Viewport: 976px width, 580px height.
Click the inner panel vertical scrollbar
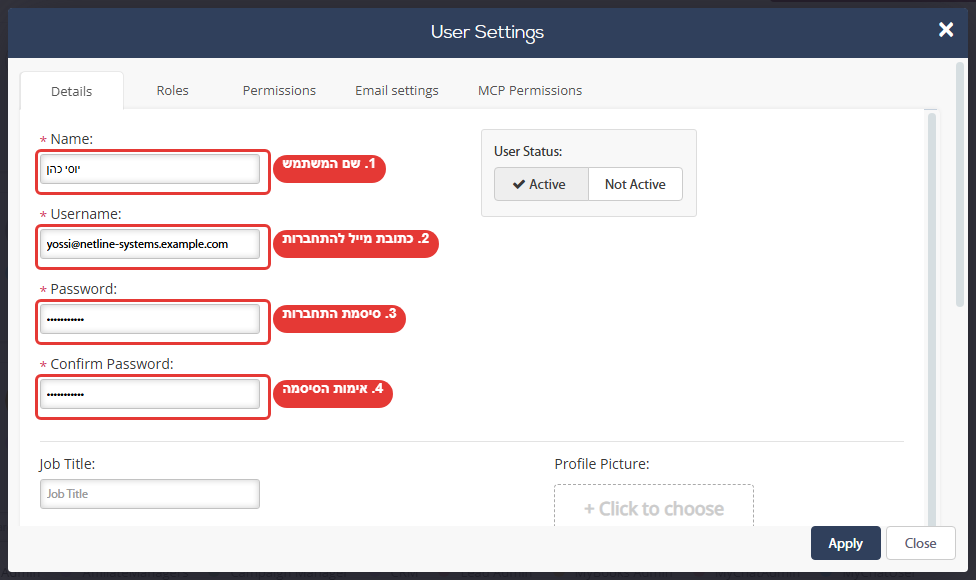pos(932,317)
